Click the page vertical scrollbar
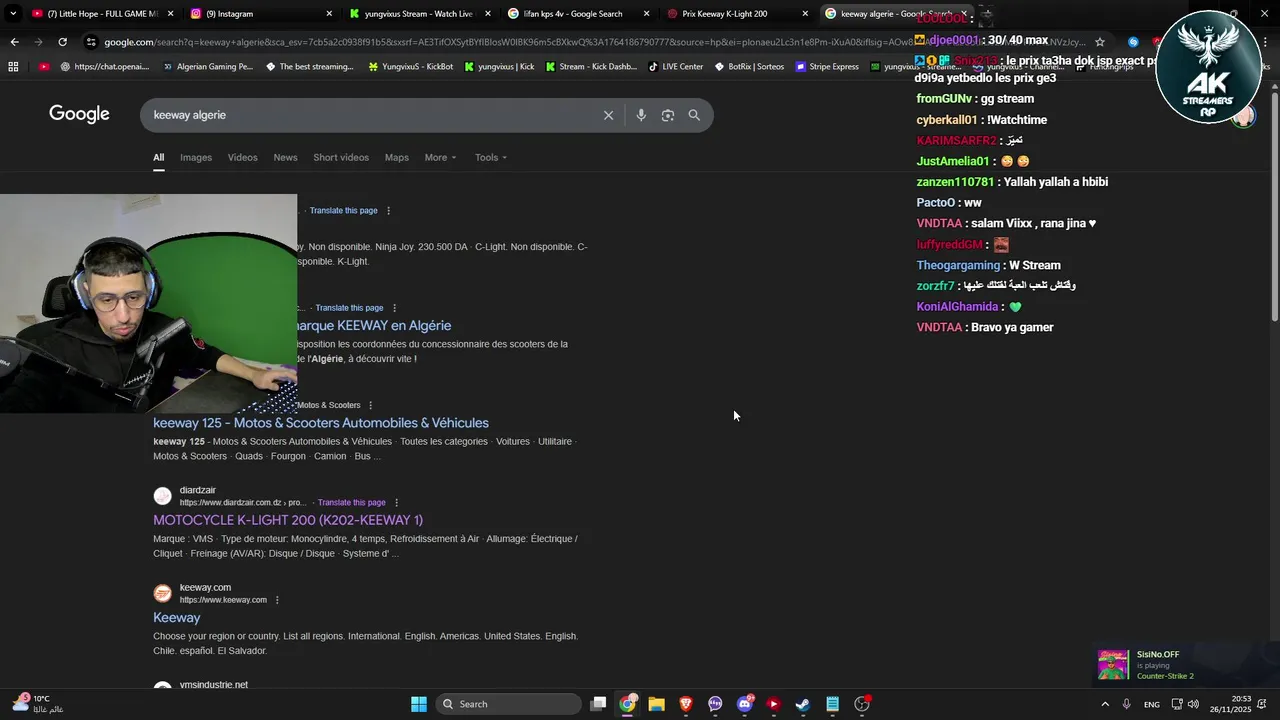1280x720 pixels. [x=1274, y=205]
